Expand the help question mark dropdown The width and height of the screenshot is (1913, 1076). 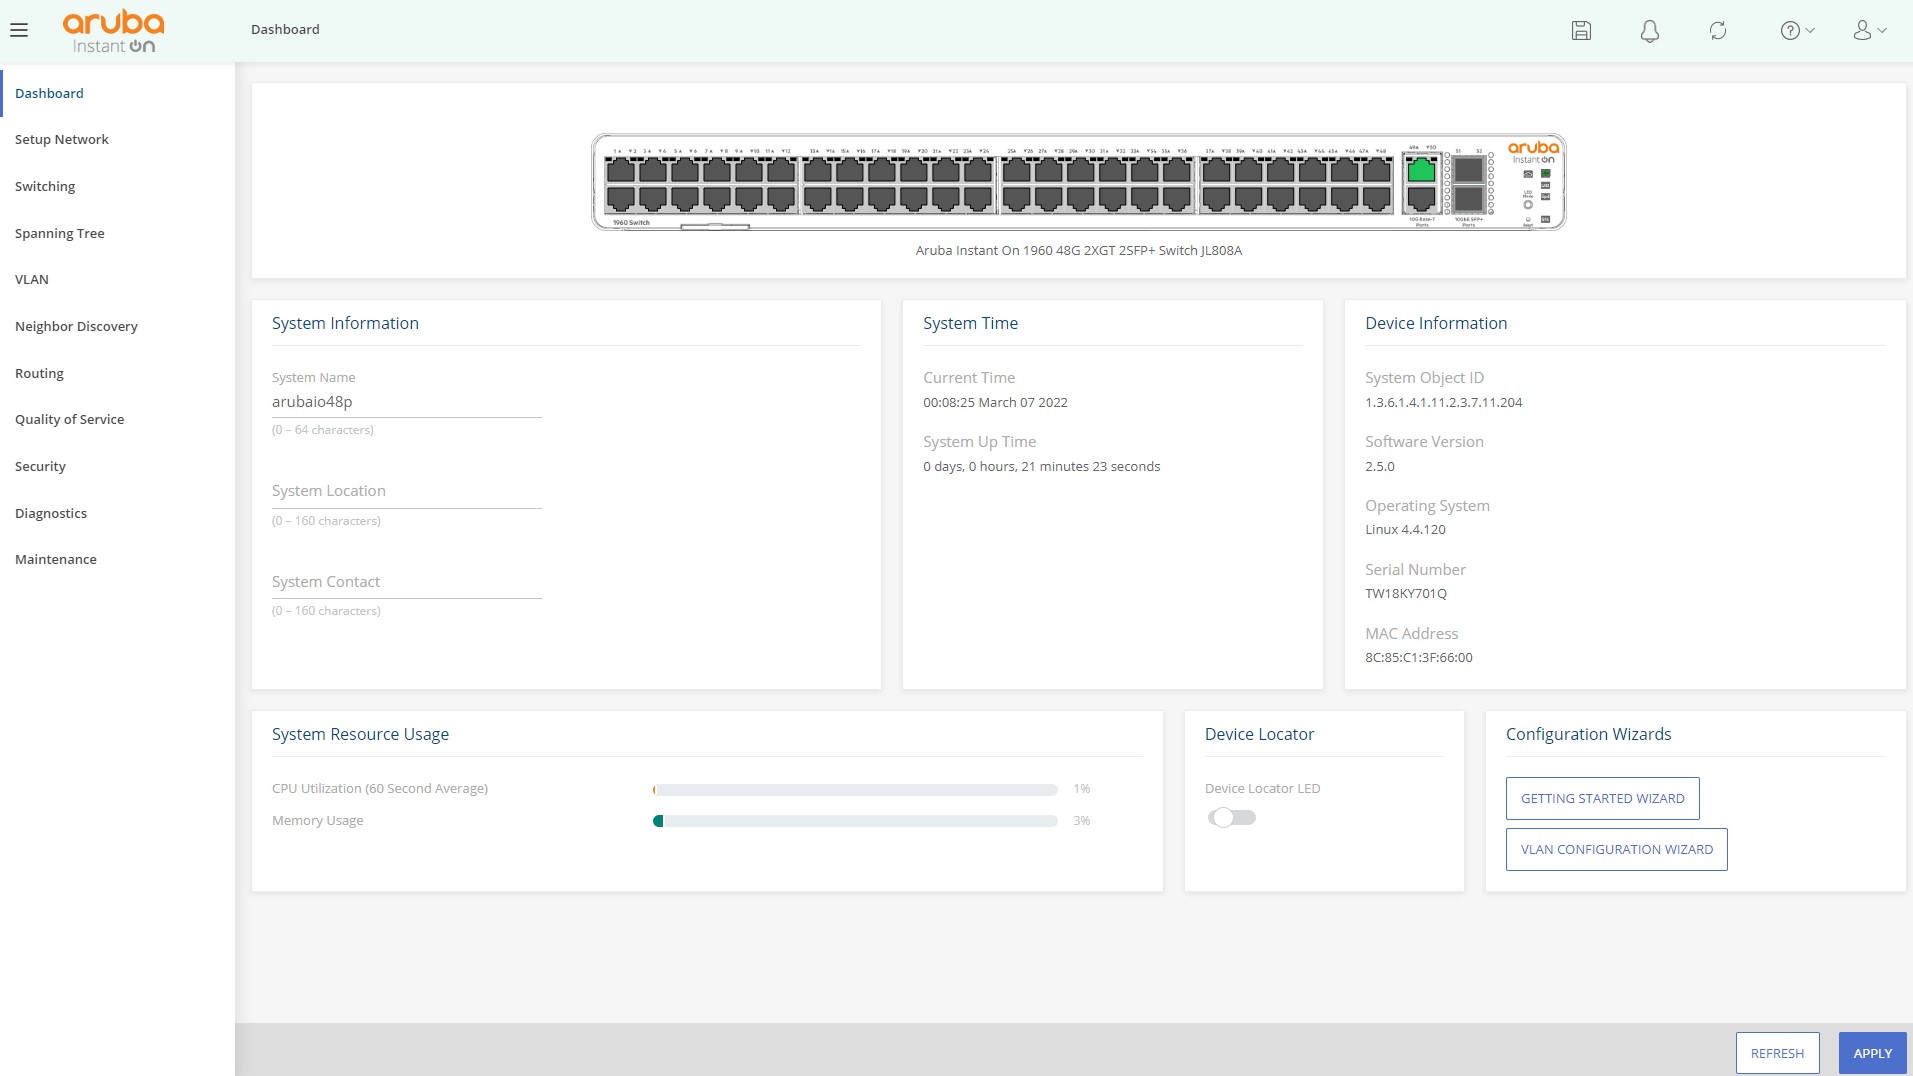point(1796,31)
